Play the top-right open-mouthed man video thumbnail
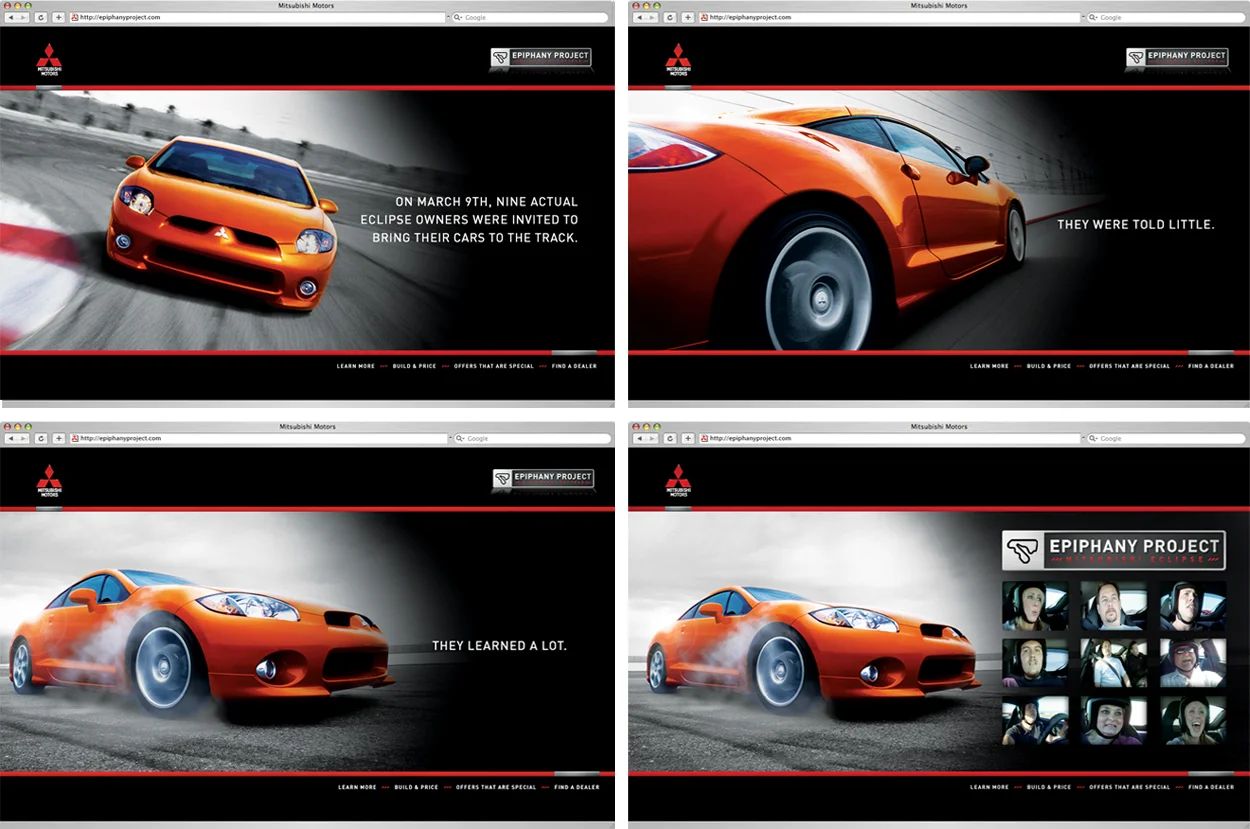The width and height of the screenshot is (1250, 829). (x=1193, y=606)
